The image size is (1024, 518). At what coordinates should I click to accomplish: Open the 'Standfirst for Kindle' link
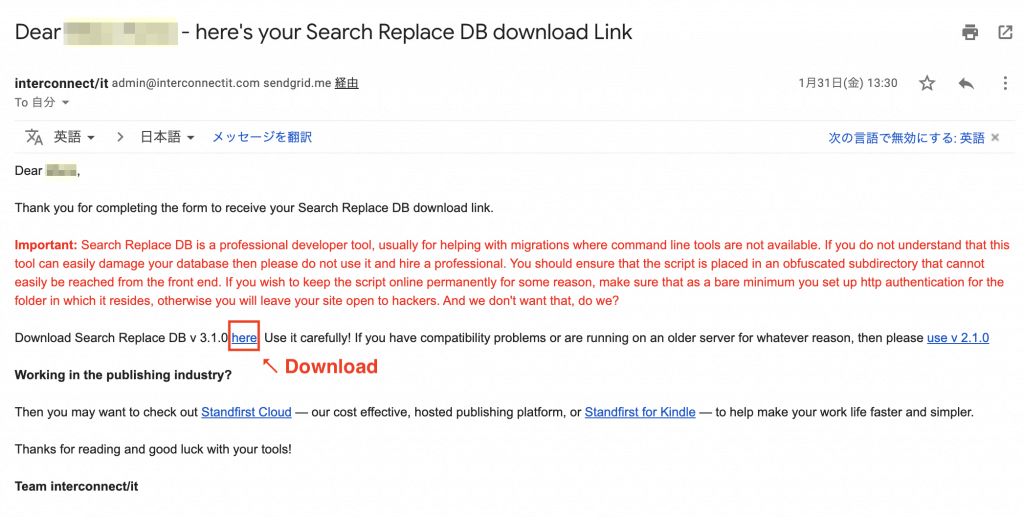(x=640, y=412)
